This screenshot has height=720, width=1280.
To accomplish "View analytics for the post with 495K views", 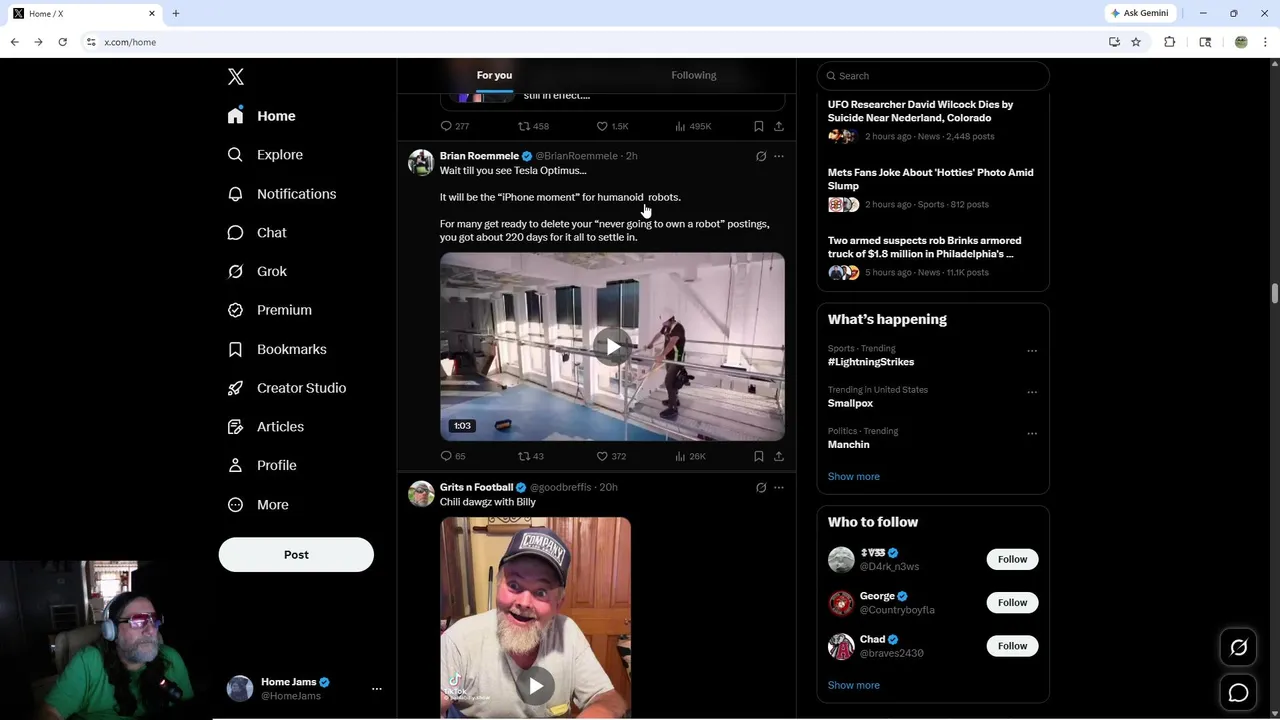I will point(693,127).
